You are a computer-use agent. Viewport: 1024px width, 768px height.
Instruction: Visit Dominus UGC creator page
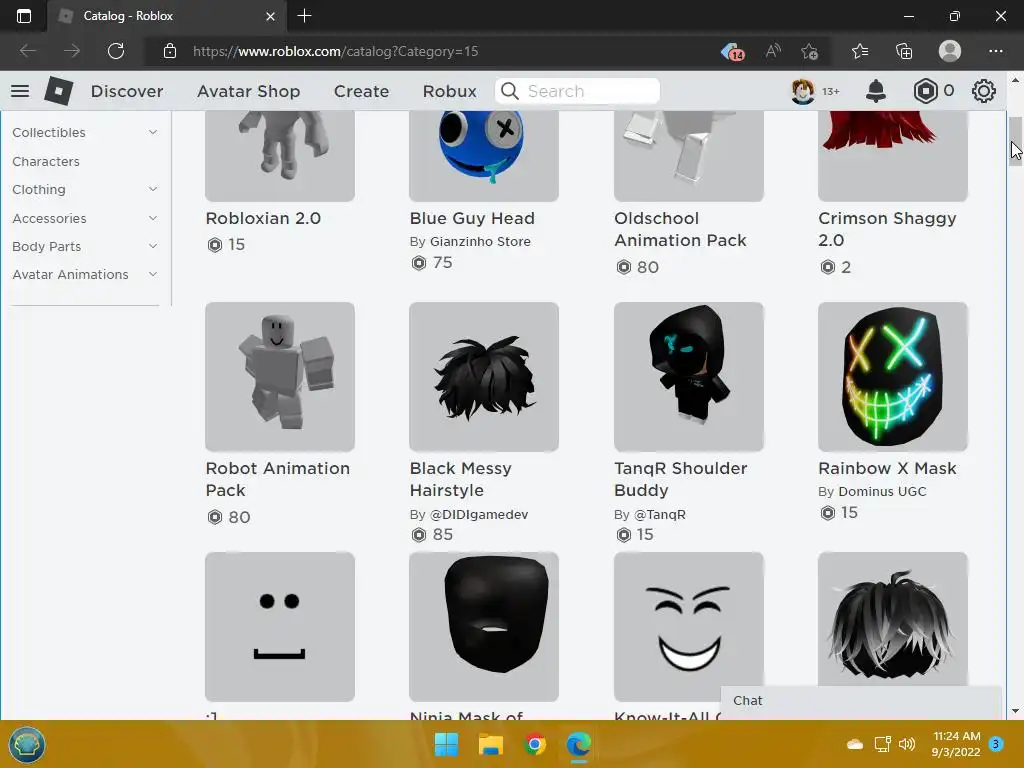click(x=882, y=492)
